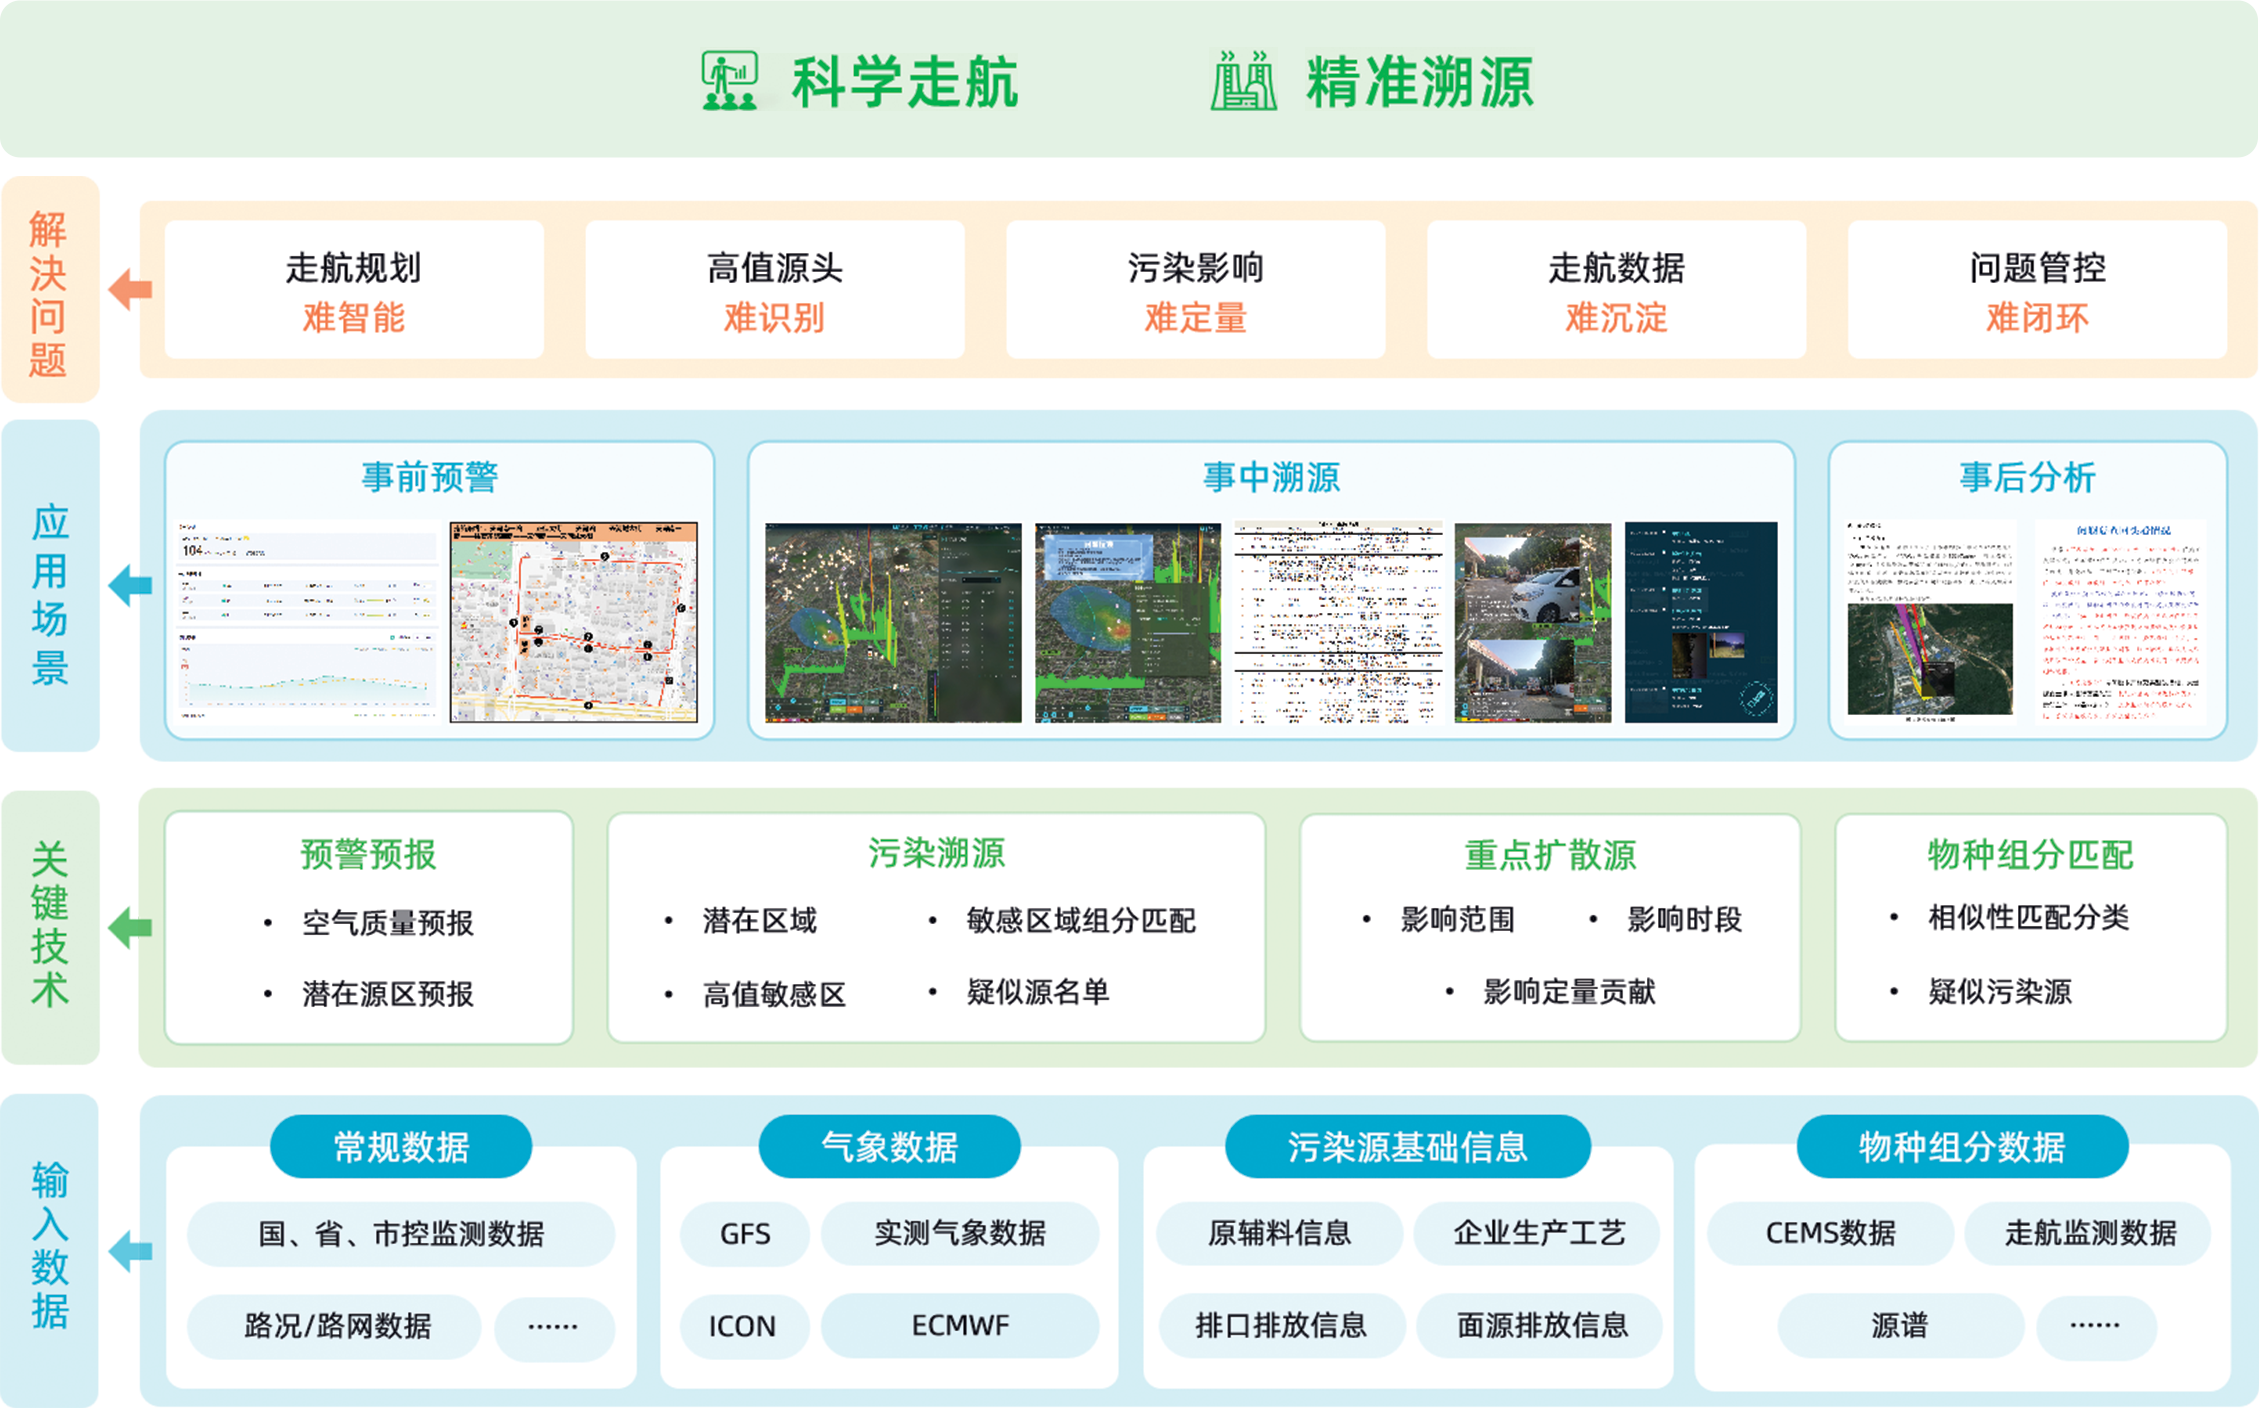Click the 原辅料信息 pill
The height and width of the screenshot is (1408, 2259).
coord(1280,1233)
